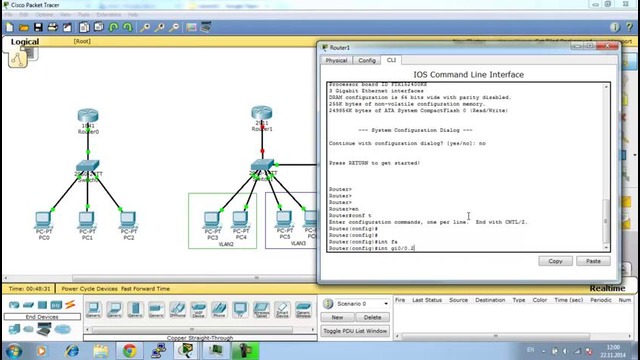Click Toggle PDU List Window button
The height and width of the screenshot is (360, 640).
click(355, 331)
